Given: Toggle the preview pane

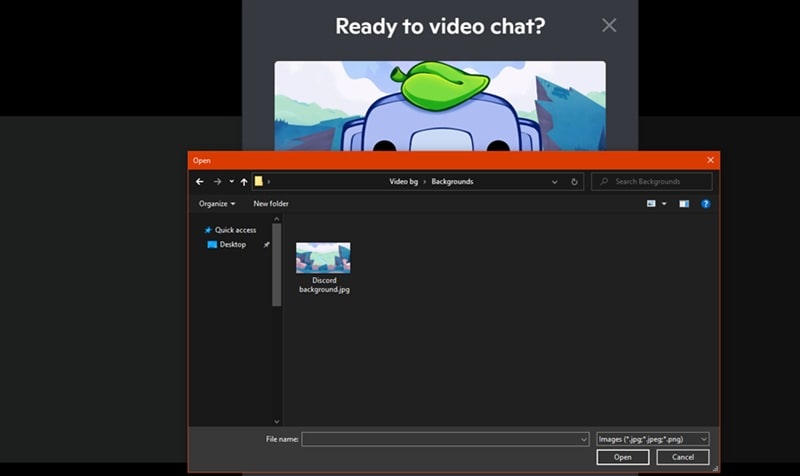Looking at the screenshot, I should tap(684, 204).
